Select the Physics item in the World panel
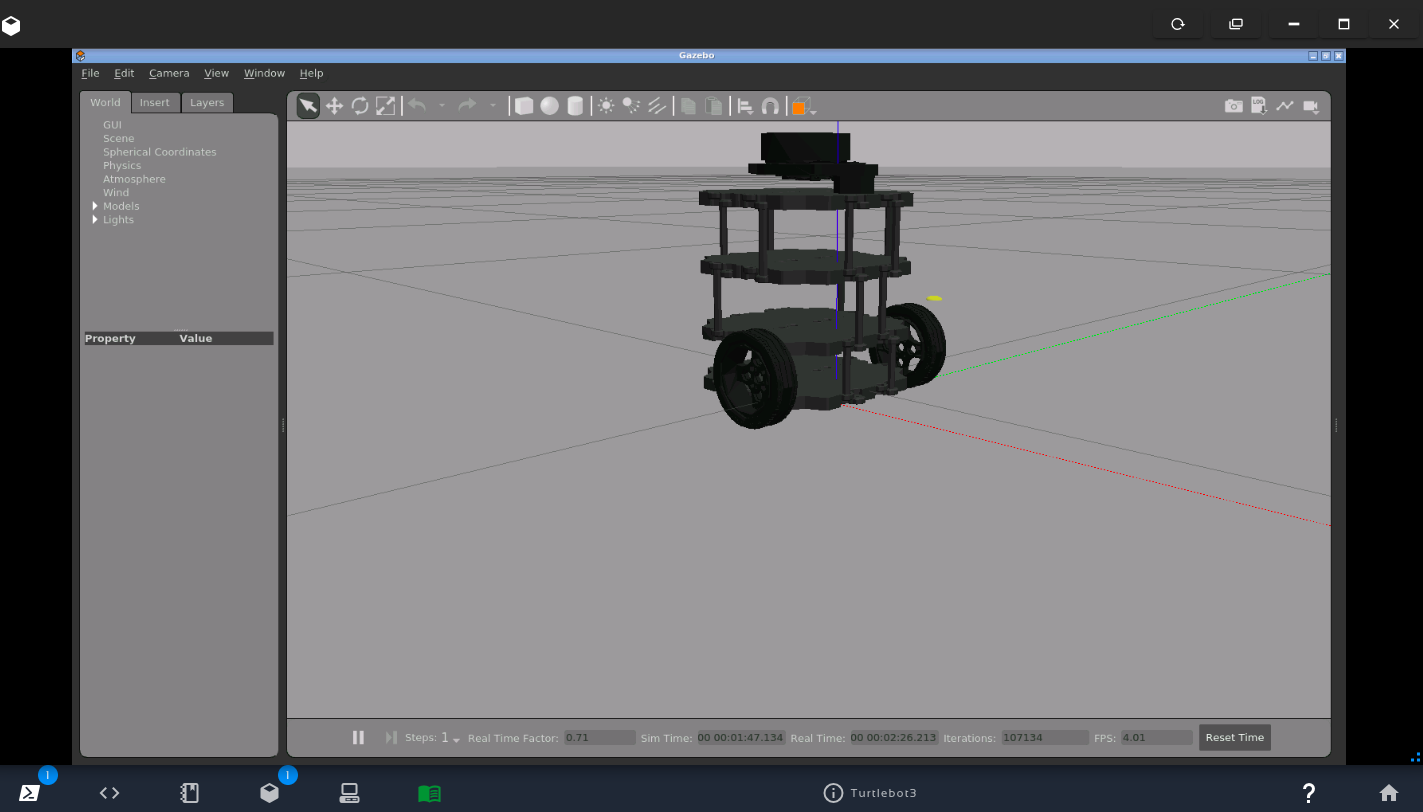1423x812 pixels. click(121, 165)
